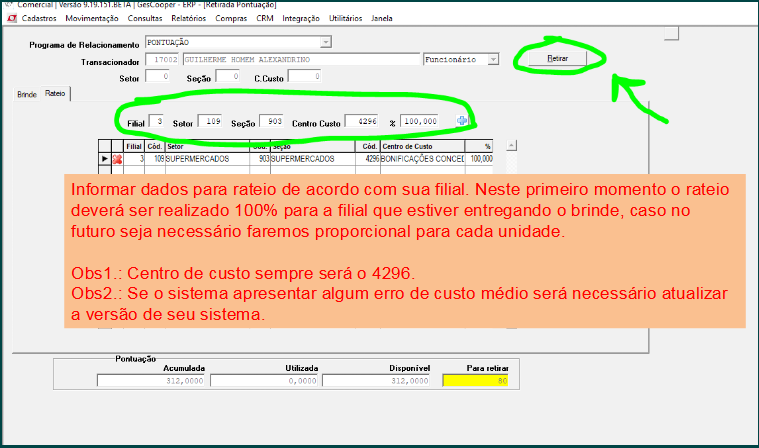The height and width of the screenshot is (448, 759).
Task: Switch to the Brinde tab
Action: point(26,93)
